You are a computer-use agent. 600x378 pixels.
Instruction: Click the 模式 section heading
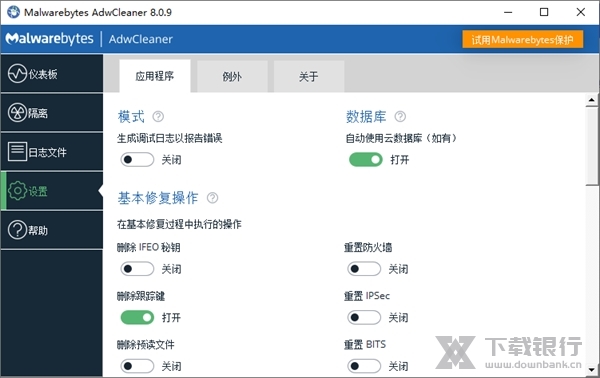[x=131, y=116]
